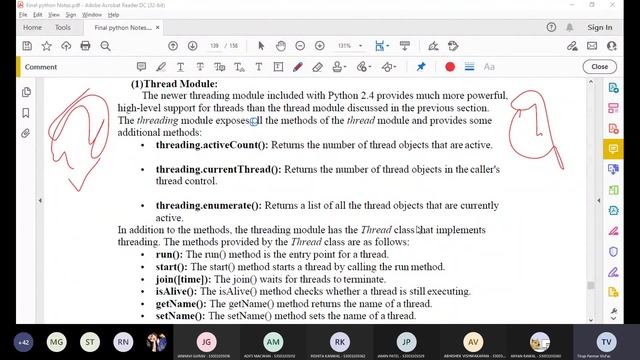Select the Underline text tool

(x=180, y=67)
